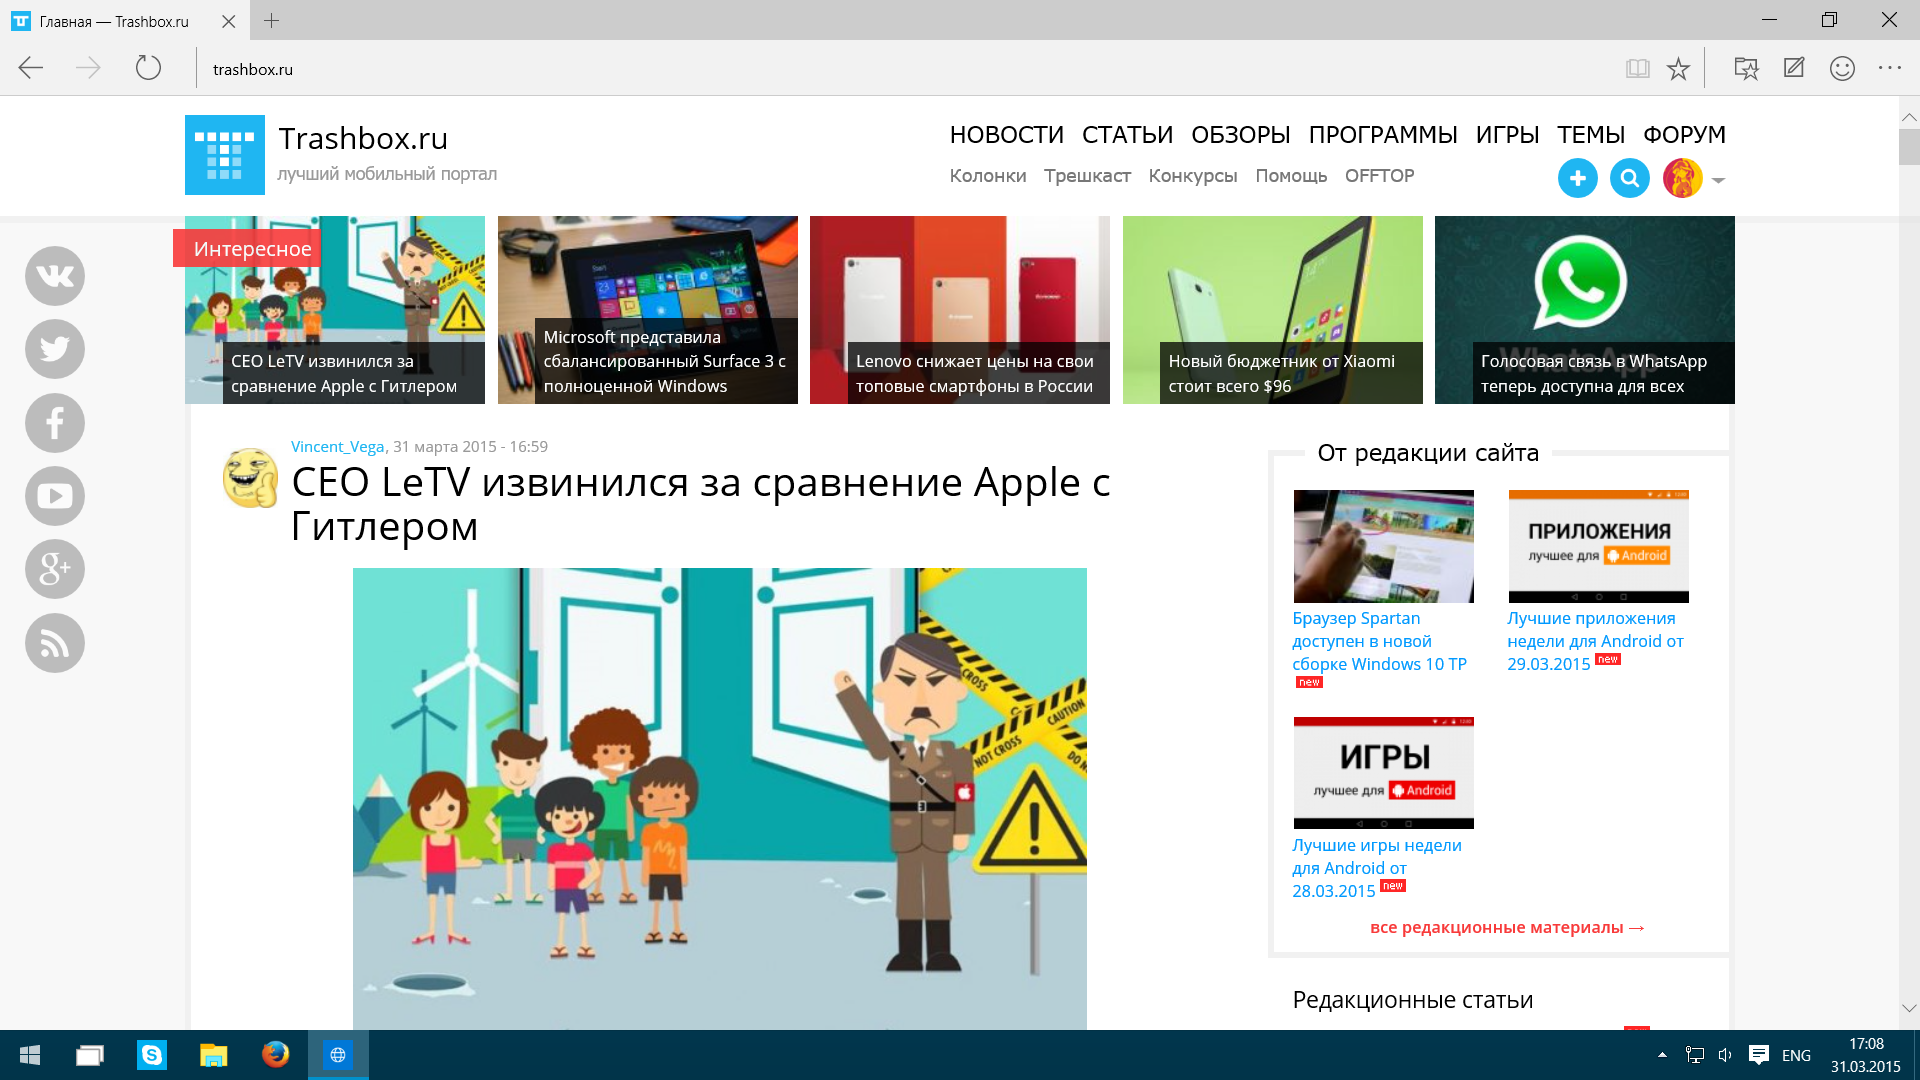Open browser more actions ellipsis menu

pyautogui.click(x=1890, y=68)
